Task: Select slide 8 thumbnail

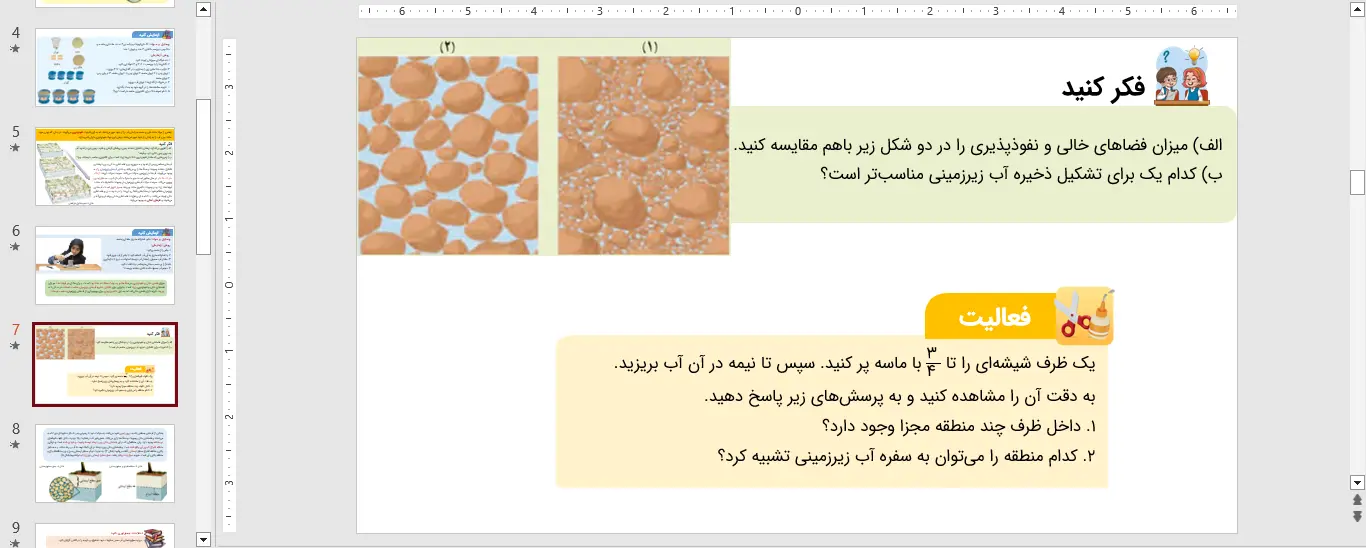Action: click(105, 463)
